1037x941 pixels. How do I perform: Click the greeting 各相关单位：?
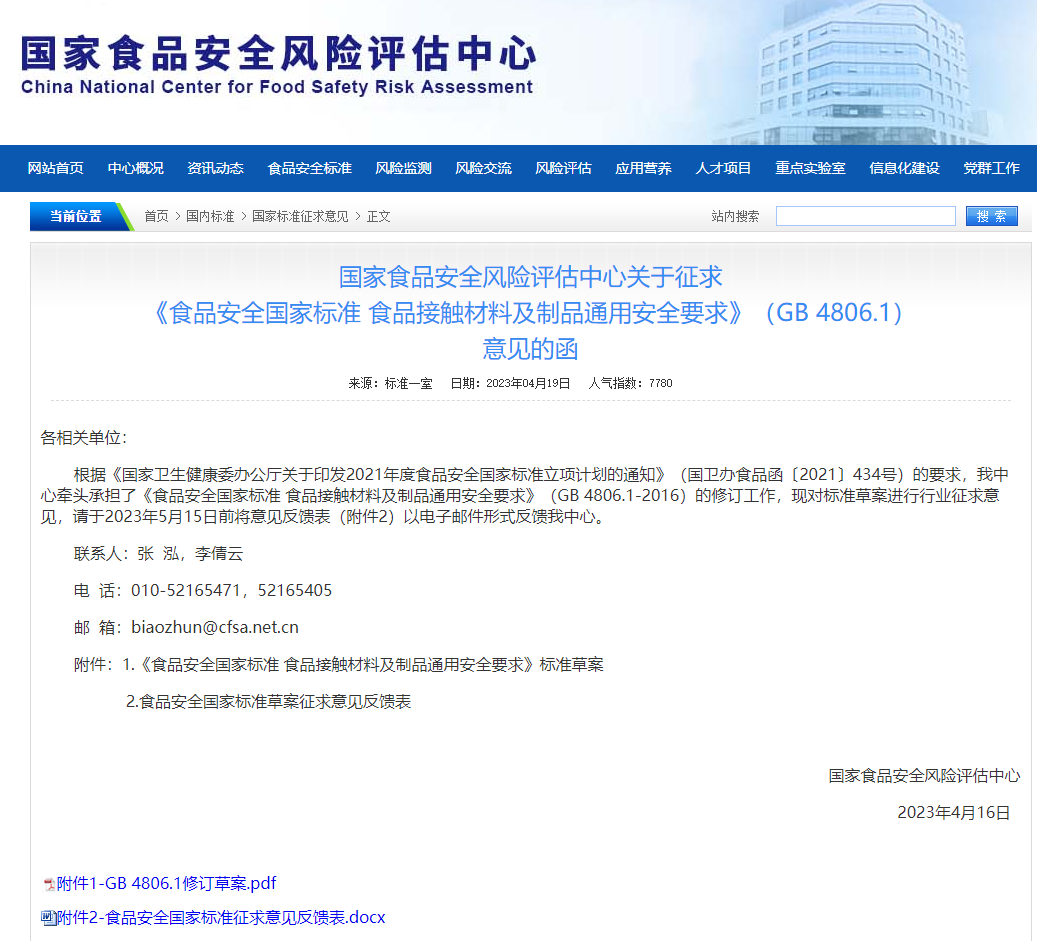coord(83,438)
